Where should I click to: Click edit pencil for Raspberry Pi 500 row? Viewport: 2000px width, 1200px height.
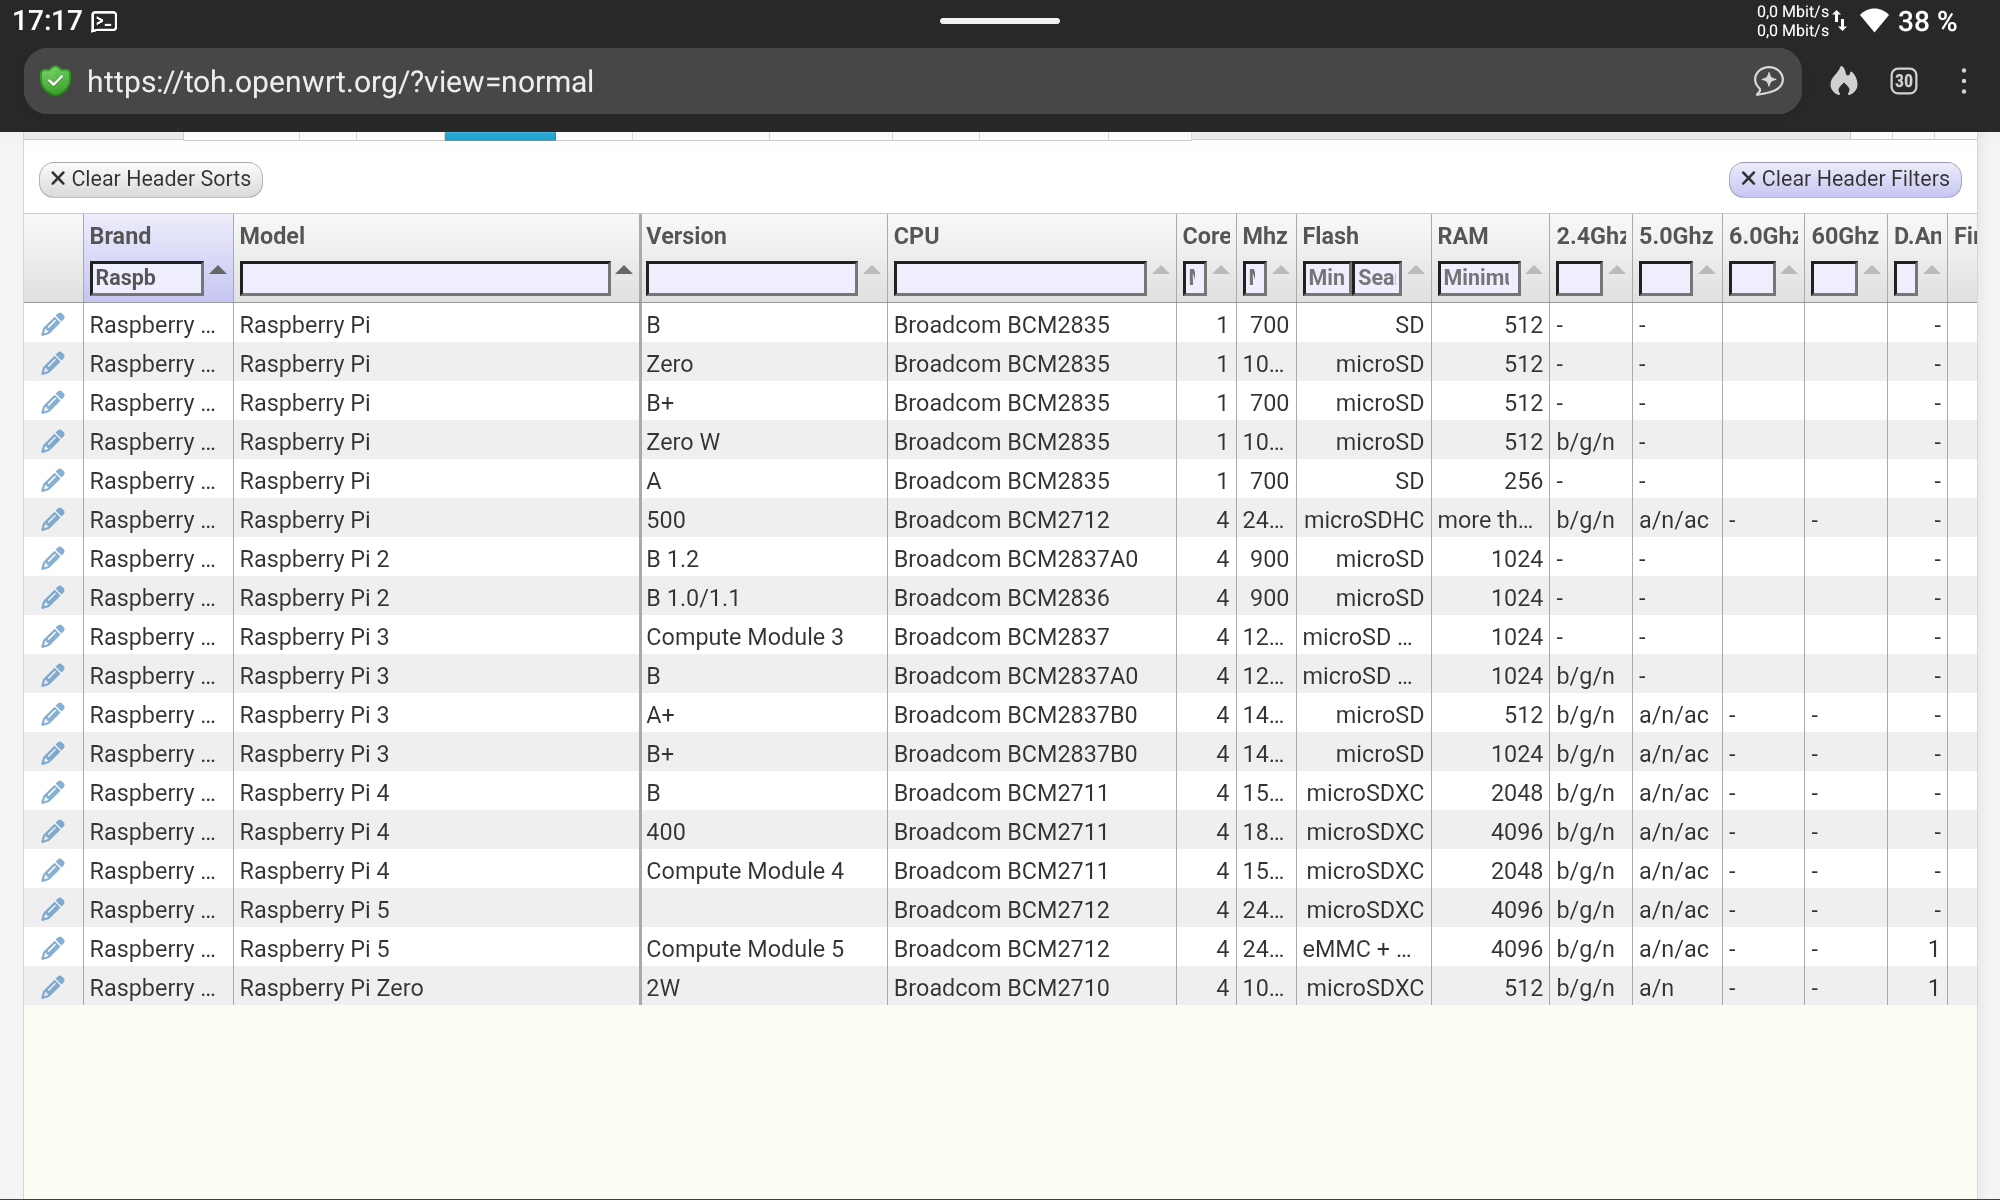(x=53, y=519)
